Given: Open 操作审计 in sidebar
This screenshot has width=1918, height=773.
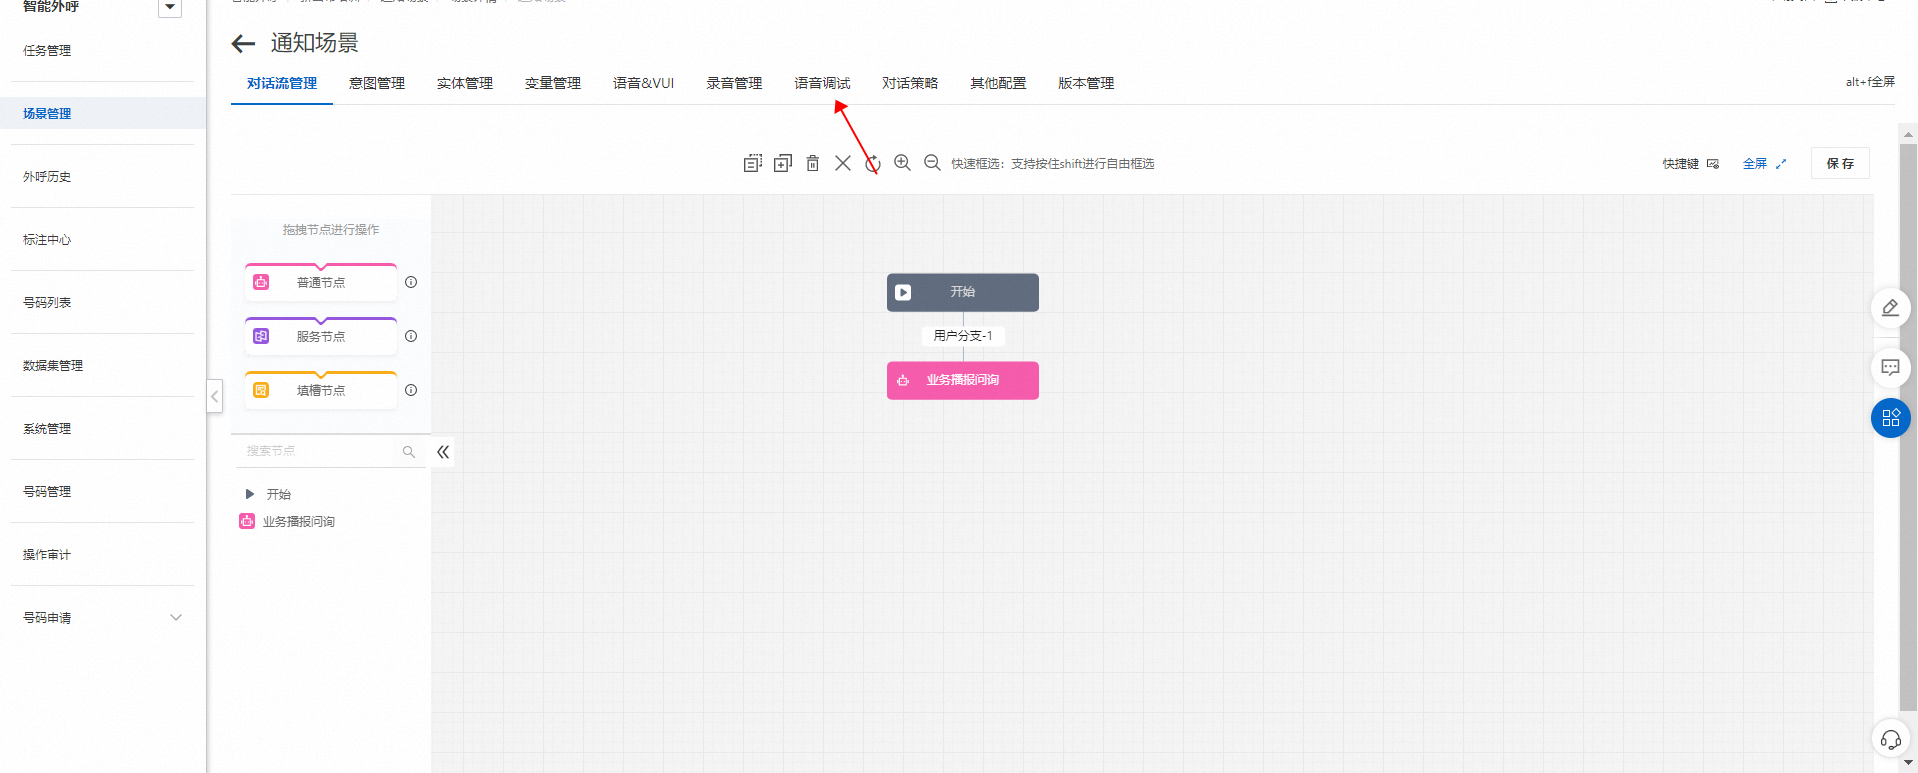Looking at the screenshot, I should click(x=47, y=555).
